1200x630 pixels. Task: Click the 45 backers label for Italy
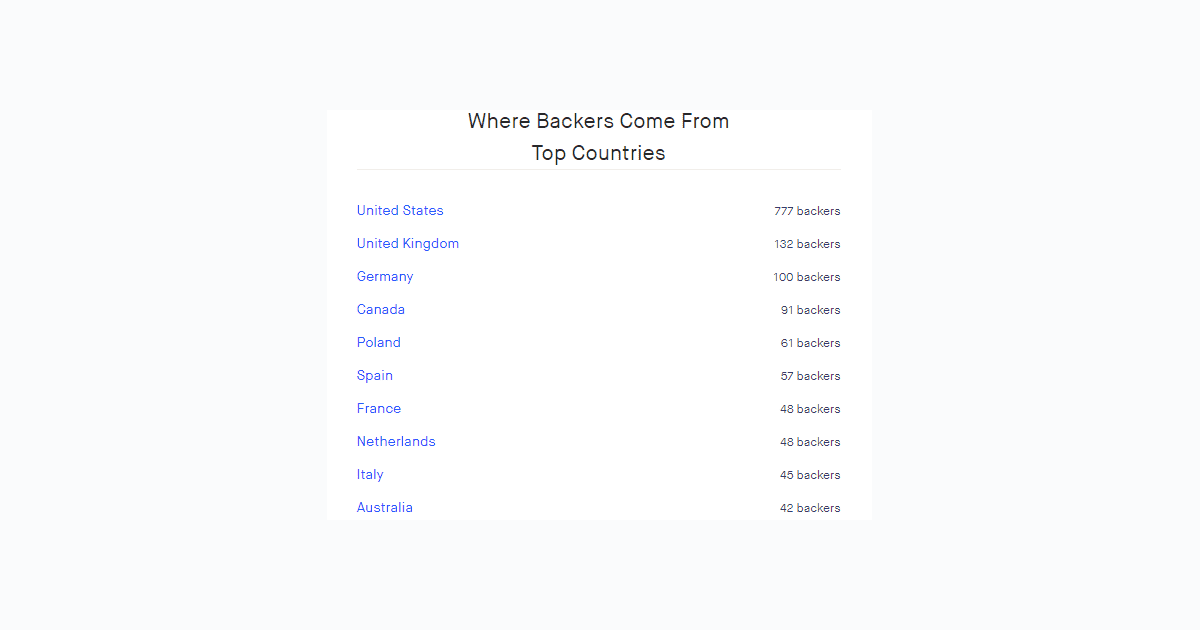click(810, 475)
